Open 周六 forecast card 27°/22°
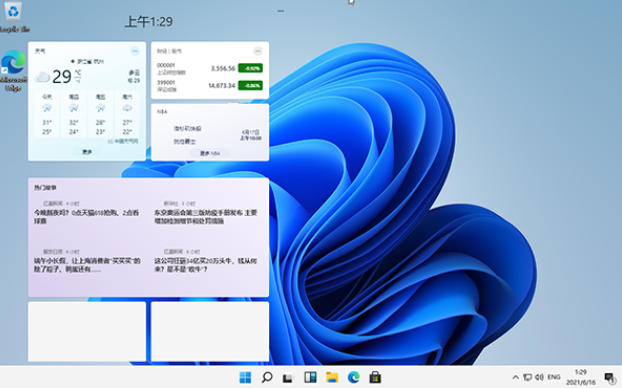This screenshot has height=388, width=622. [127, 114]
